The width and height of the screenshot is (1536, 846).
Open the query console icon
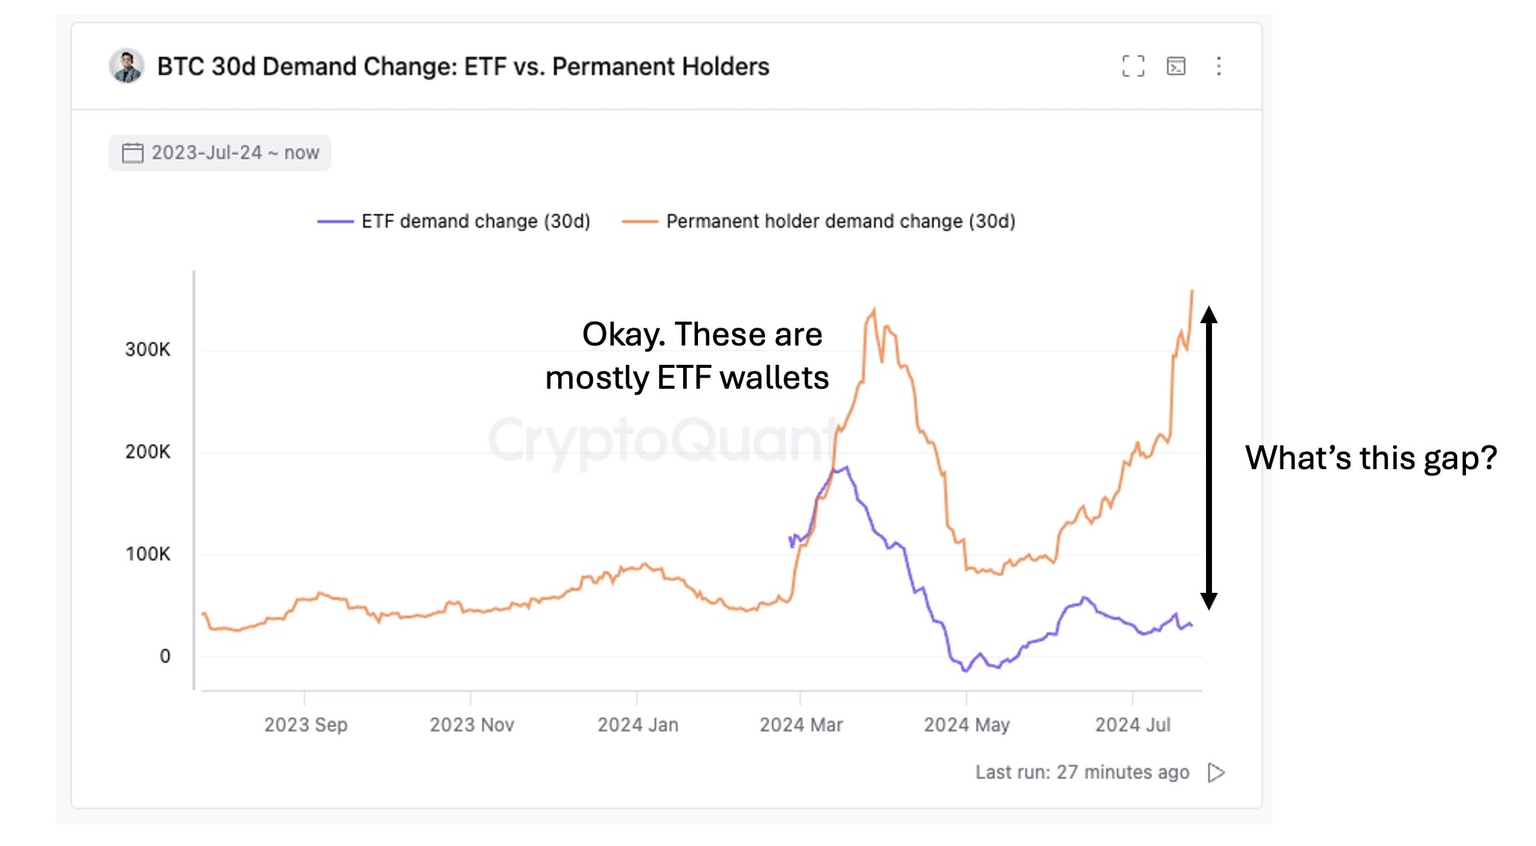tap(1176, 66)
